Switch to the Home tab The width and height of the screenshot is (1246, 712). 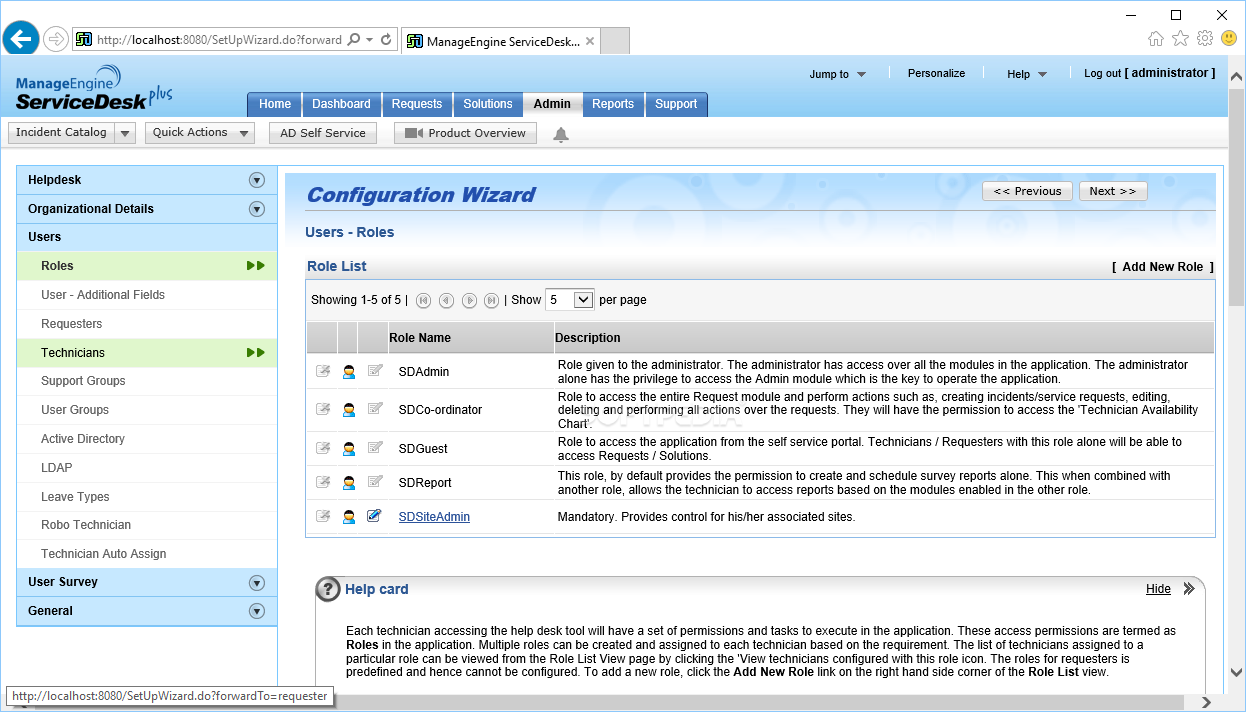275,104
